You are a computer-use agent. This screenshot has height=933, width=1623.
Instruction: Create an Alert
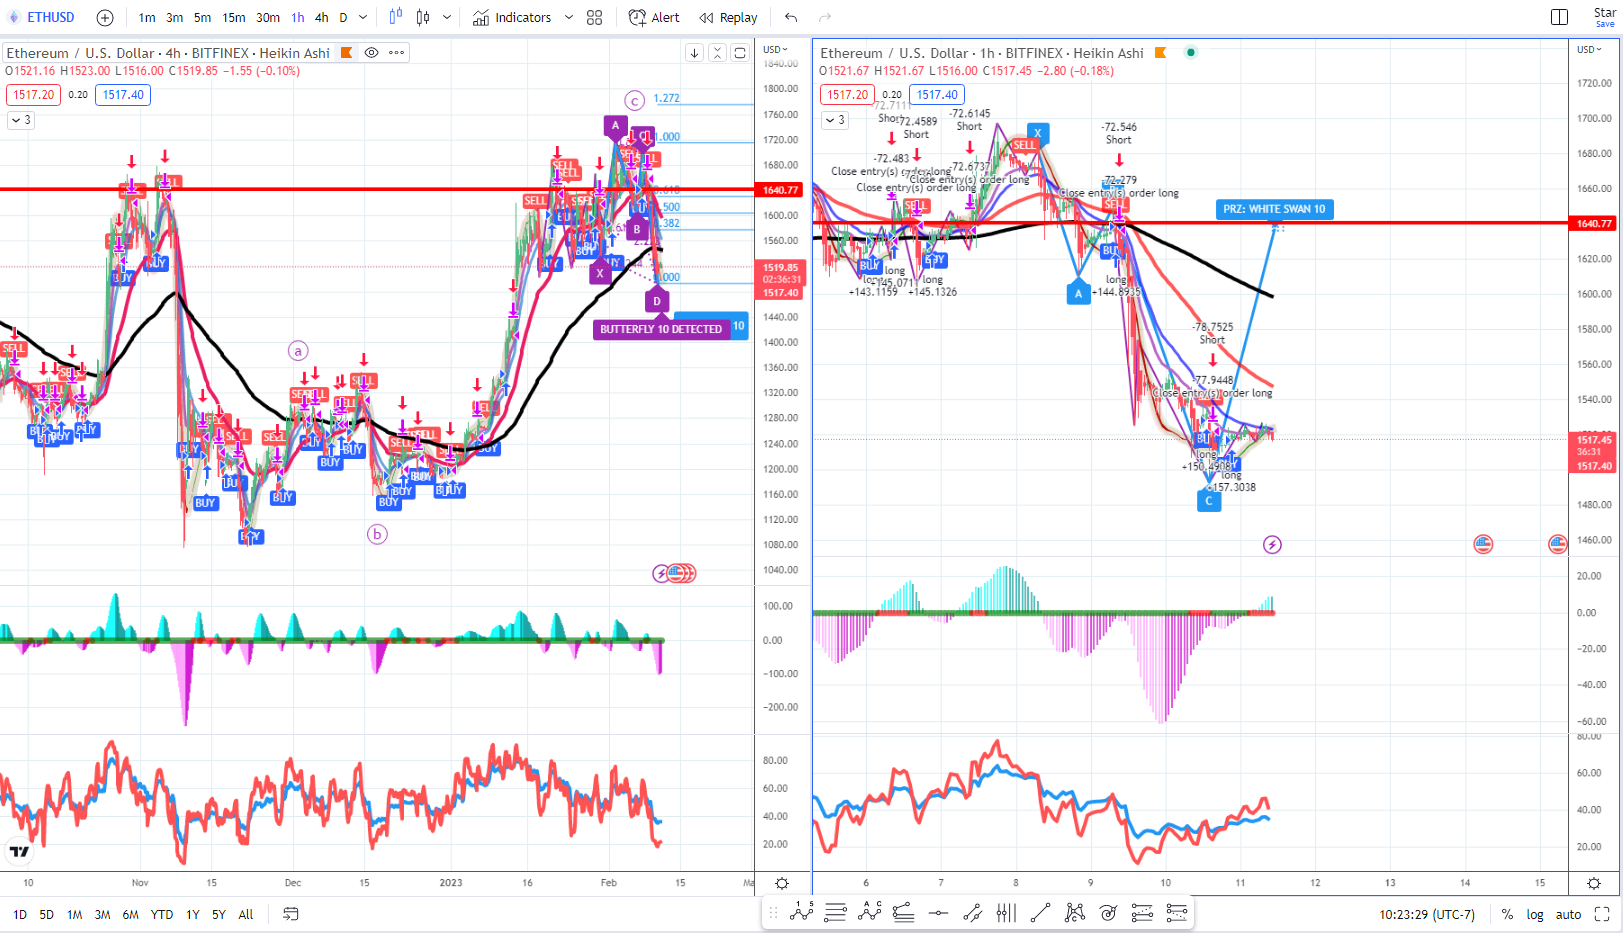(x=654, y=17)
